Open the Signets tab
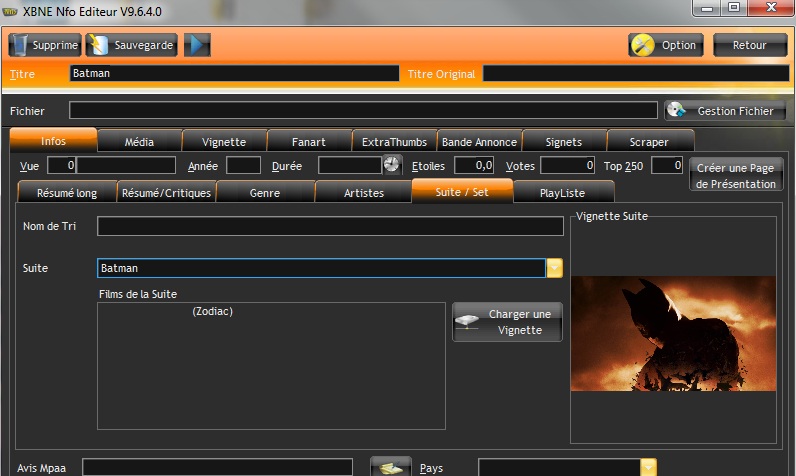796x476 pixels. [564, 142]
